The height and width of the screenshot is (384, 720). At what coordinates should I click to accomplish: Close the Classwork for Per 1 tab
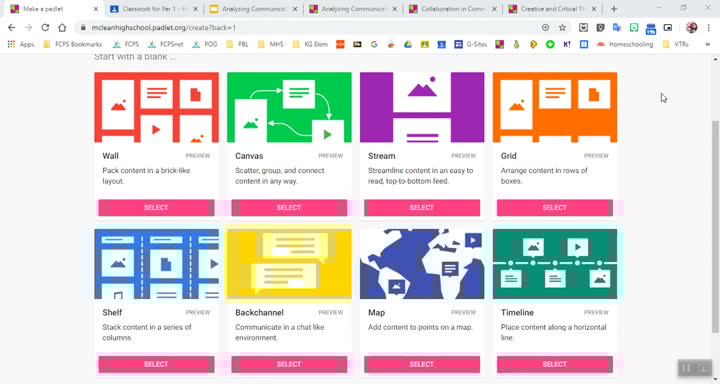coord(195,9)
